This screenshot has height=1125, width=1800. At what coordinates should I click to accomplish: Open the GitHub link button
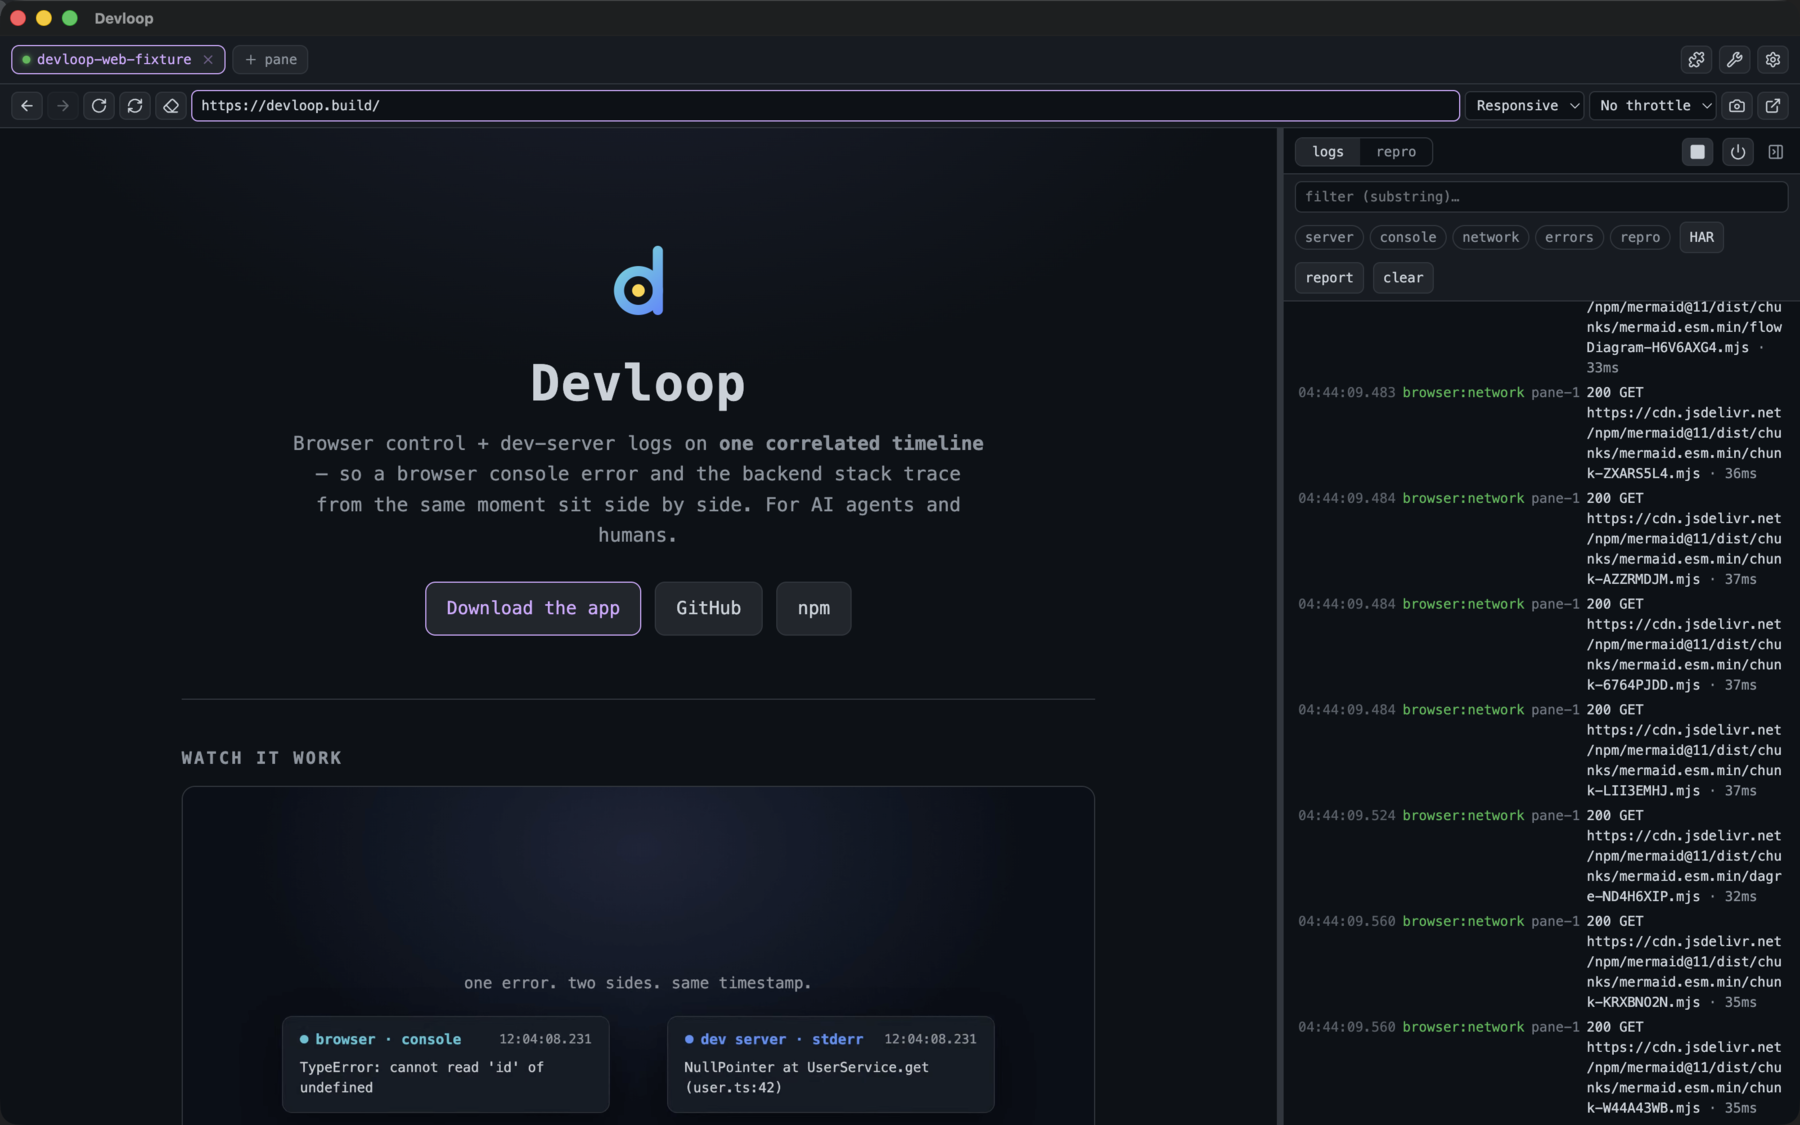(708, 608)
